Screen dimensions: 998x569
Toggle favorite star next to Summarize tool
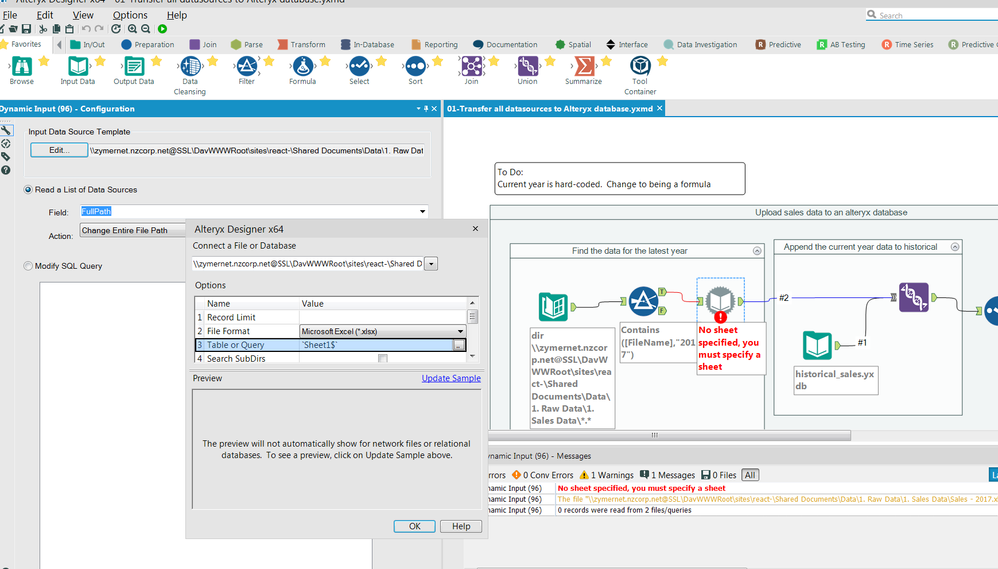tap(607, 61)
